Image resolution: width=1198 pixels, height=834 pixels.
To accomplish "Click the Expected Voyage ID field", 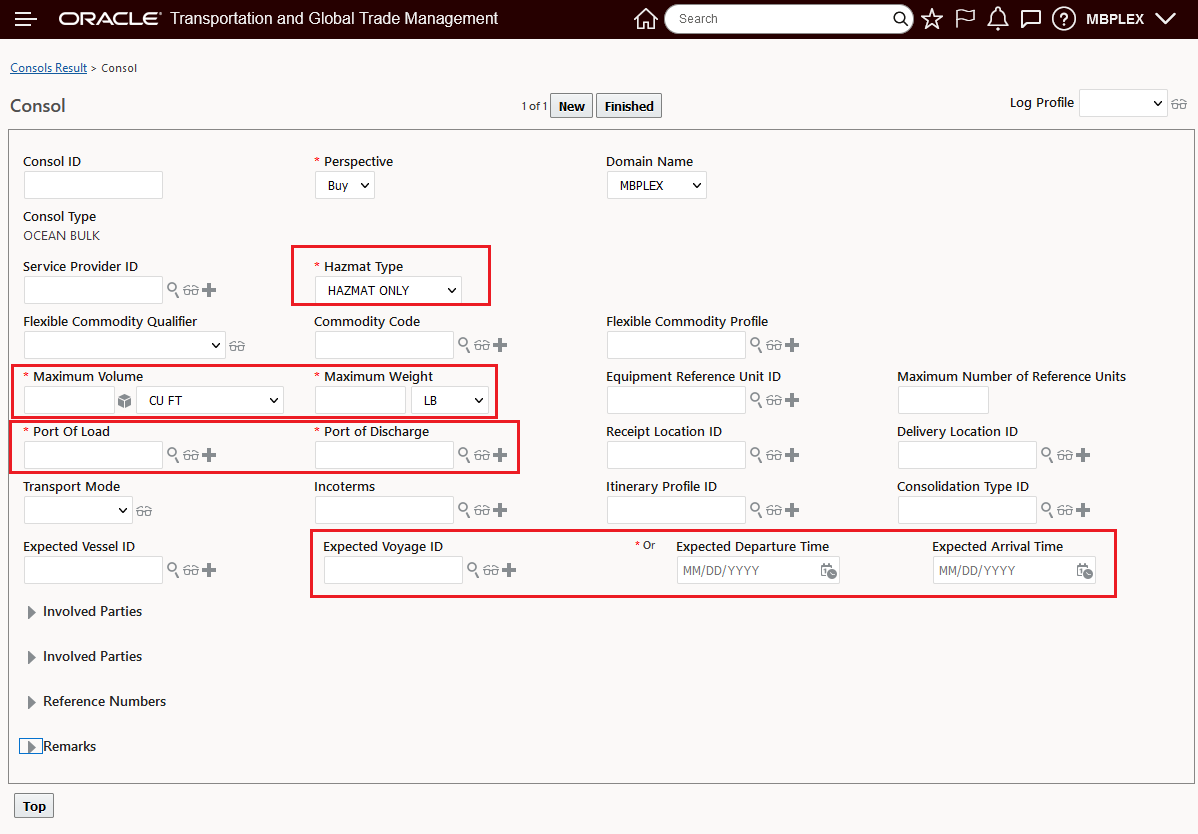I will coord(393,571).
